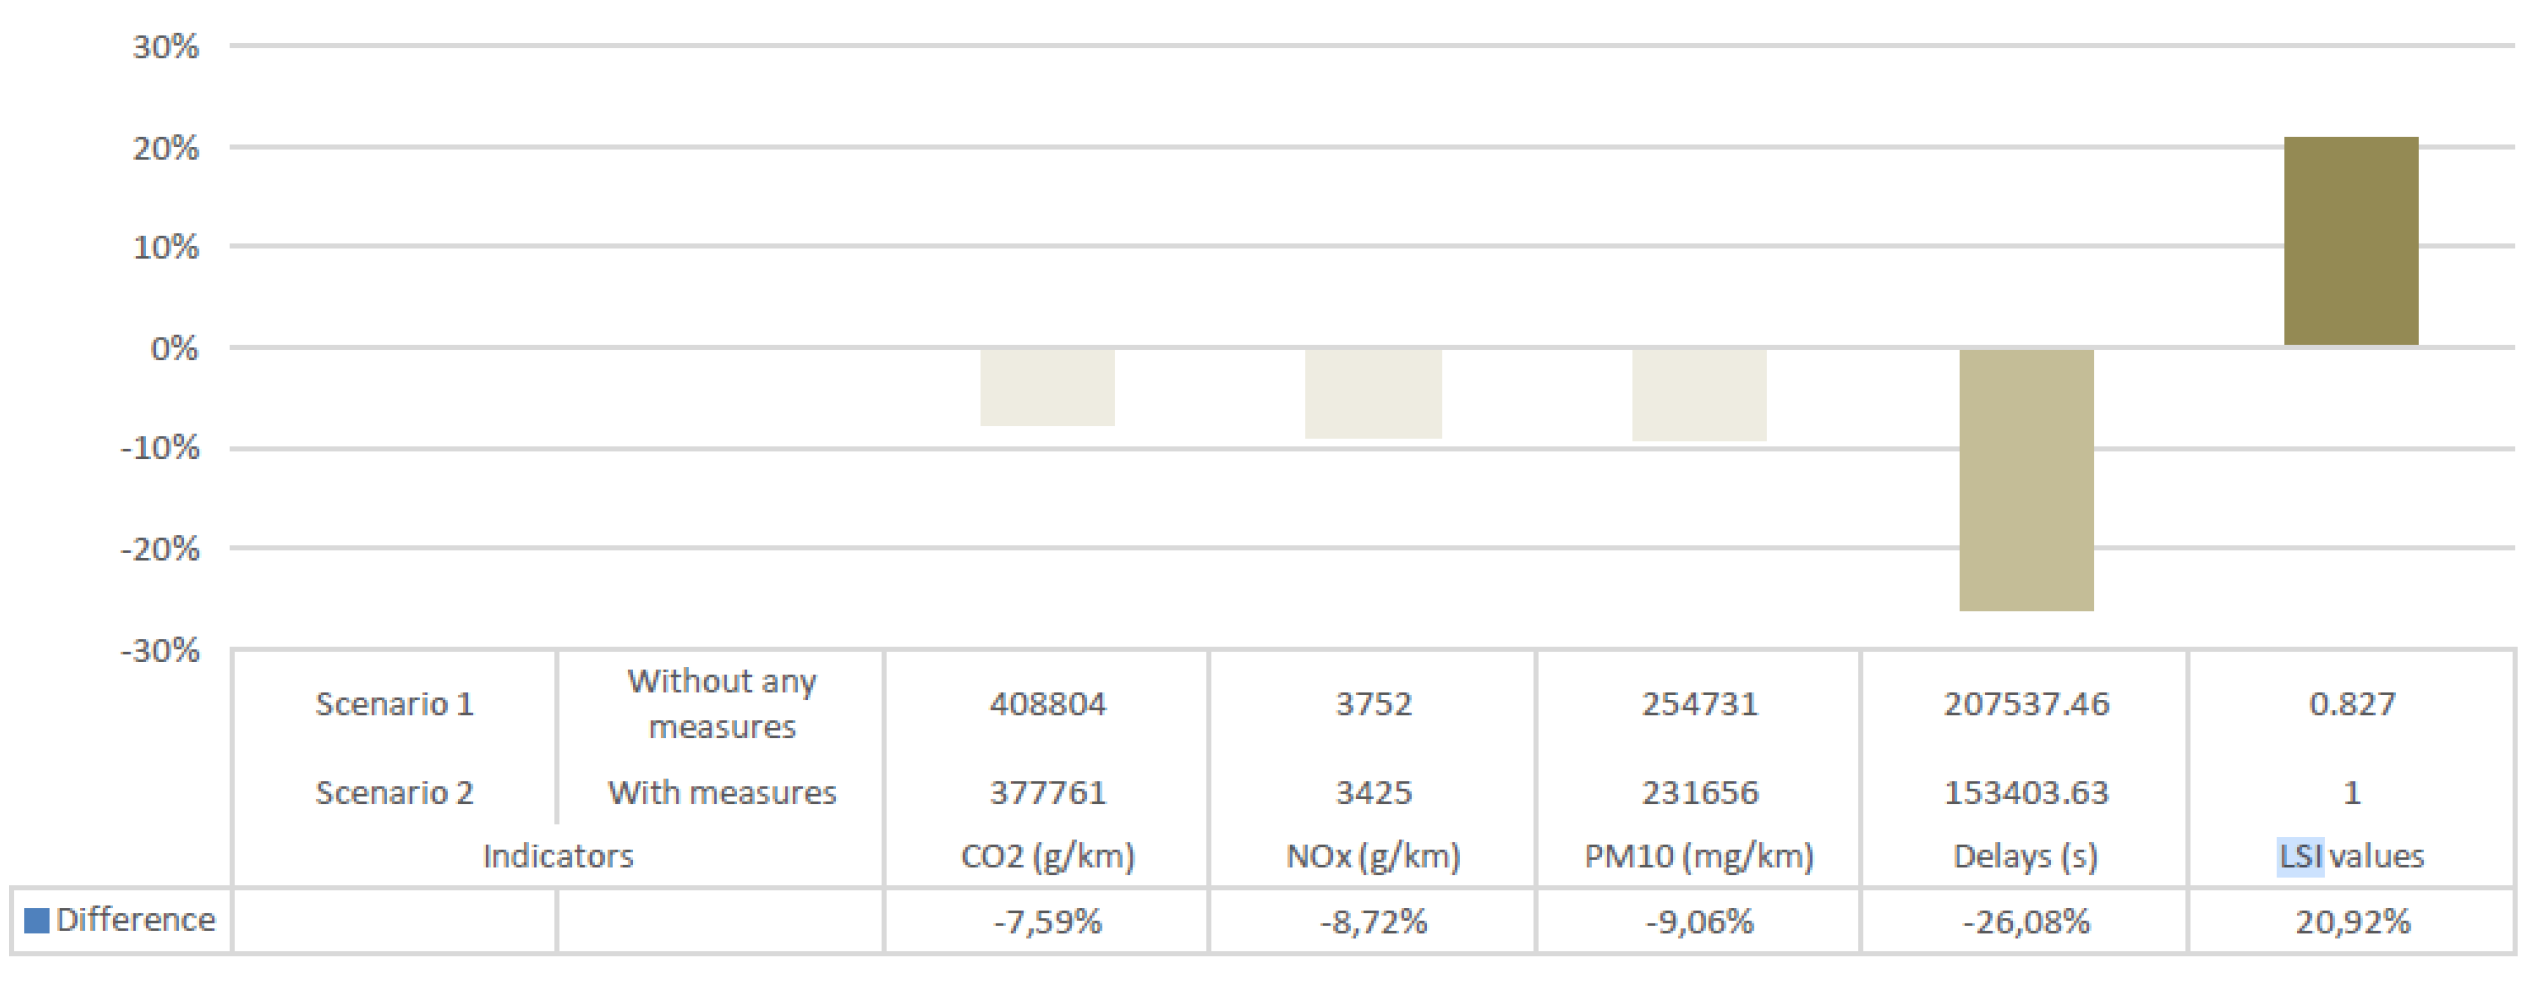Click the 30% axis label
The image size is (2542, 984).
tap(166, 47)
